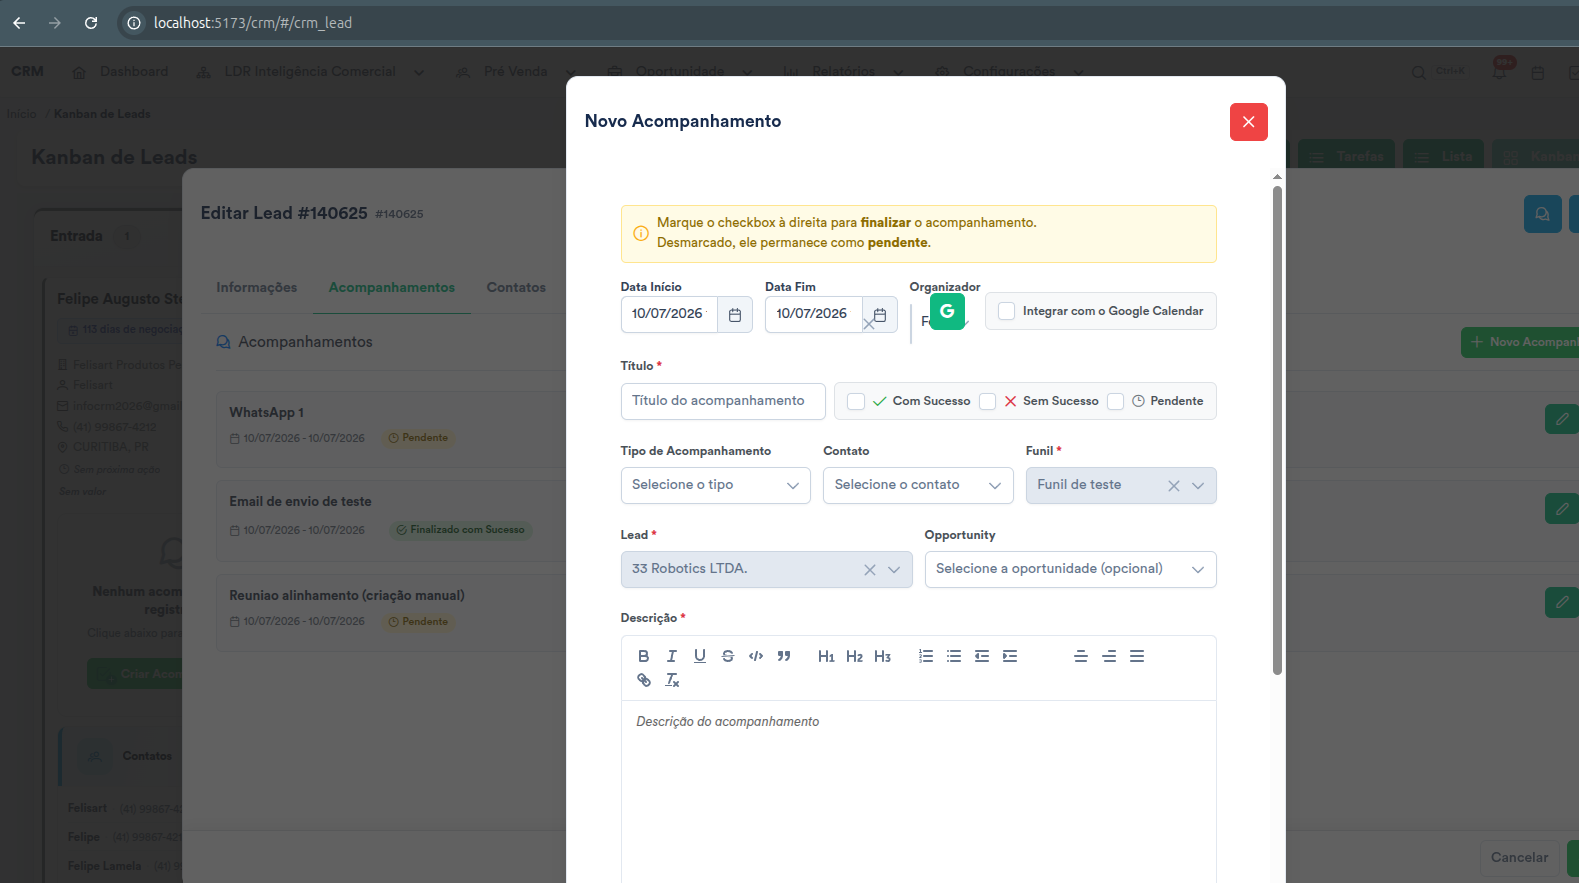Image resolution: width=1579 pixels, height=883 pixels.
Task: Click the Título do acompanhamento input field
Action: [723, 401]
